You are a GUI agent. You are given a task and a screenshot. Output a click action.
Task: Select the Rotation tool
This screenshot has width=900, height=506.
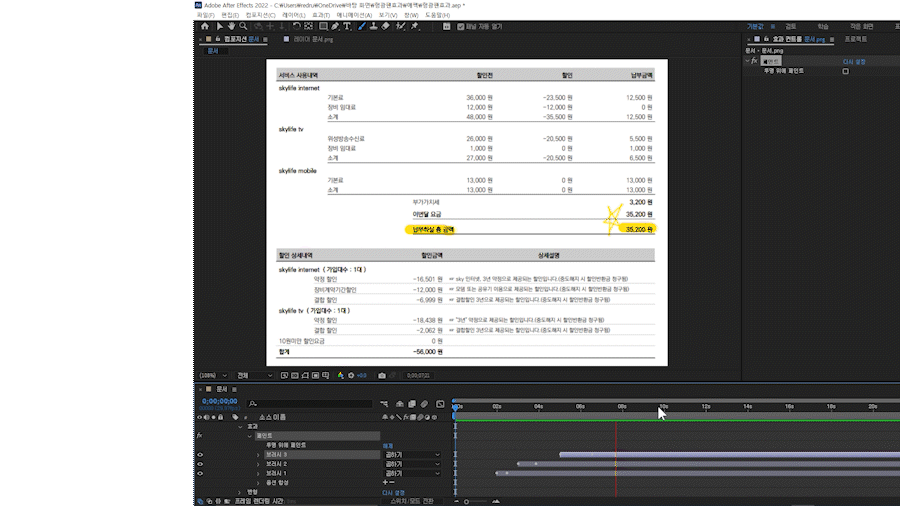tap(296, 26)
